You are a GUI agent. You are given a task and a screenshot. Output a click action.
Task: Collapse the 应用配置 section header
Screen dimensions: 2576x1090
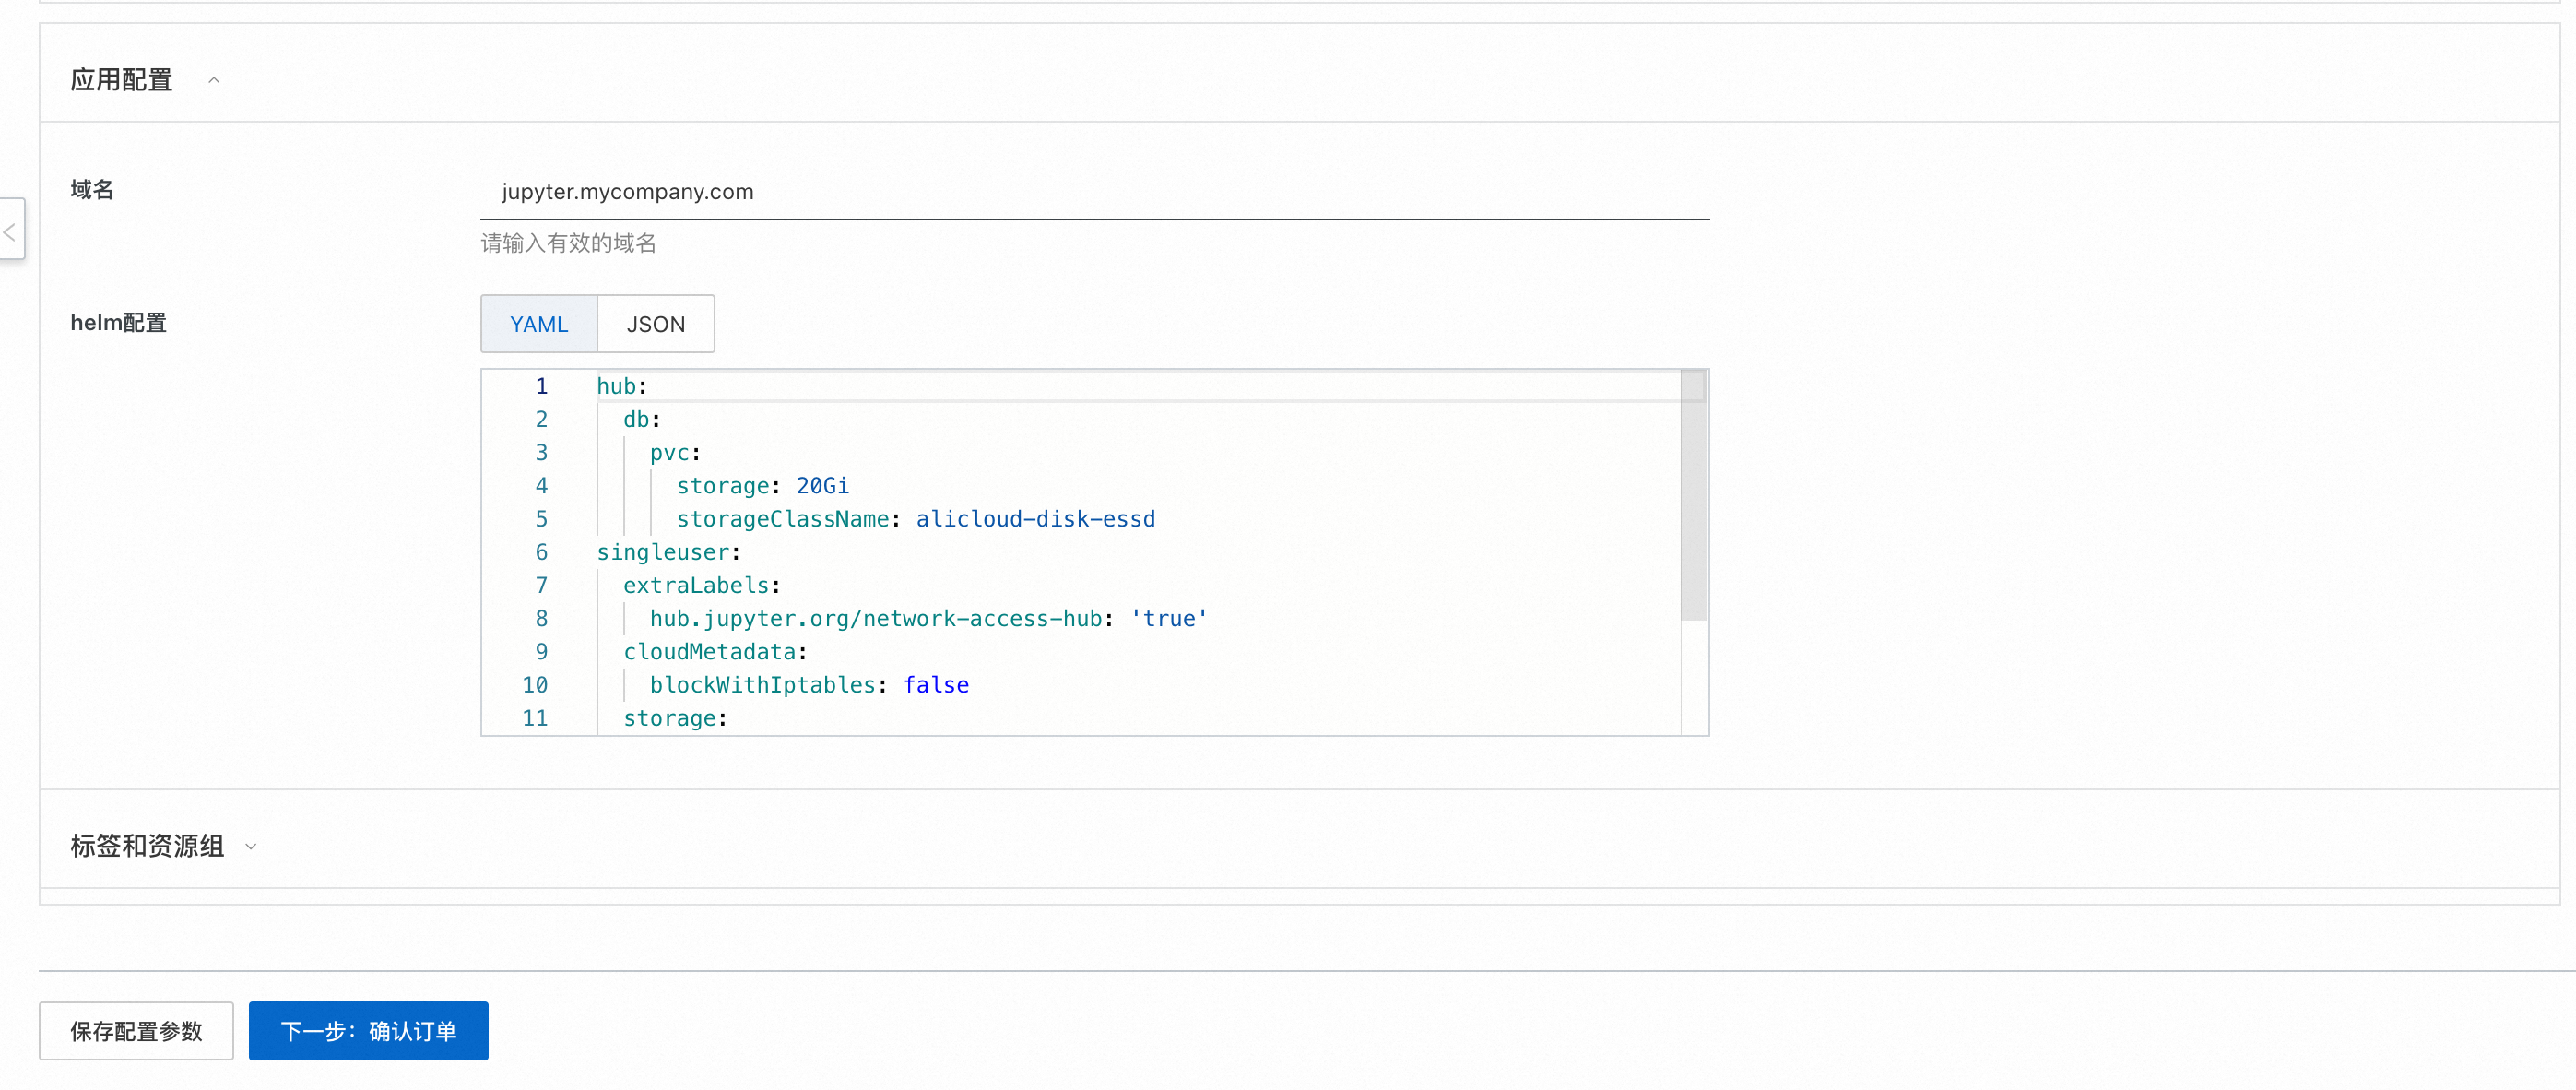(x=213, y=79)
